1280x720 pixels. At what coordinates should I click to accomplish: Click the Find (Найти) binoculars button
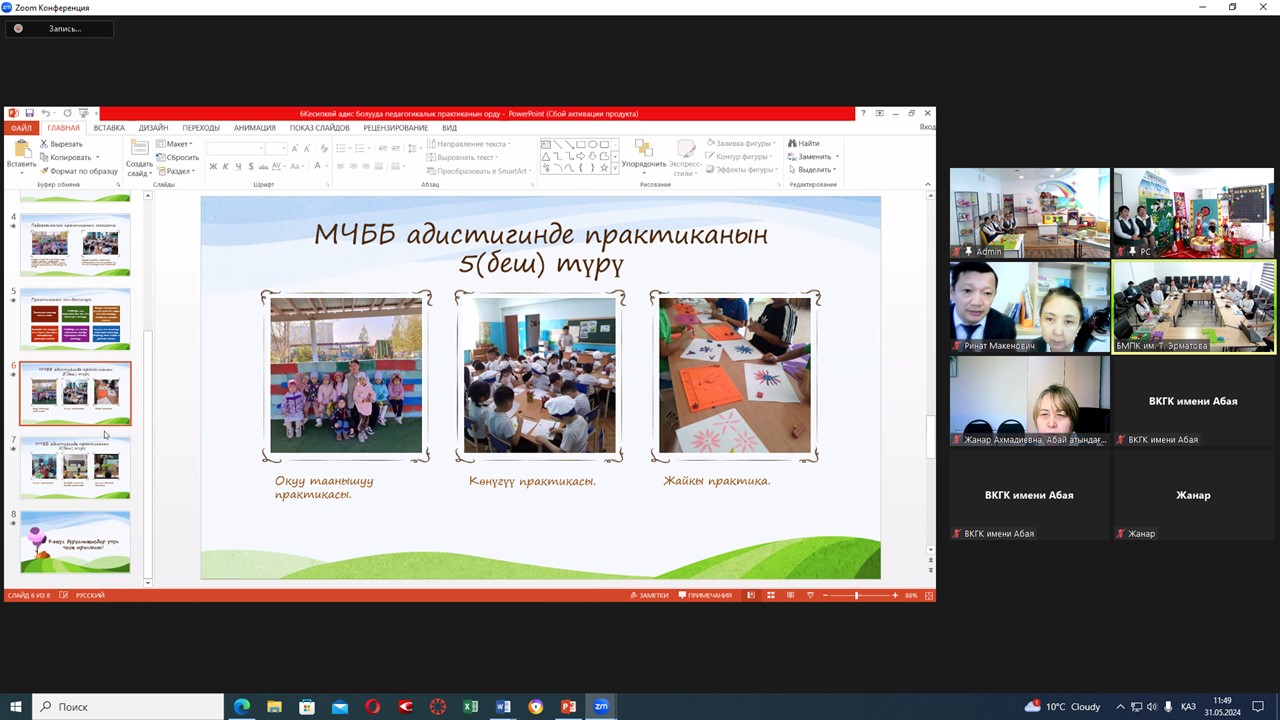click(x=803, y=144)
